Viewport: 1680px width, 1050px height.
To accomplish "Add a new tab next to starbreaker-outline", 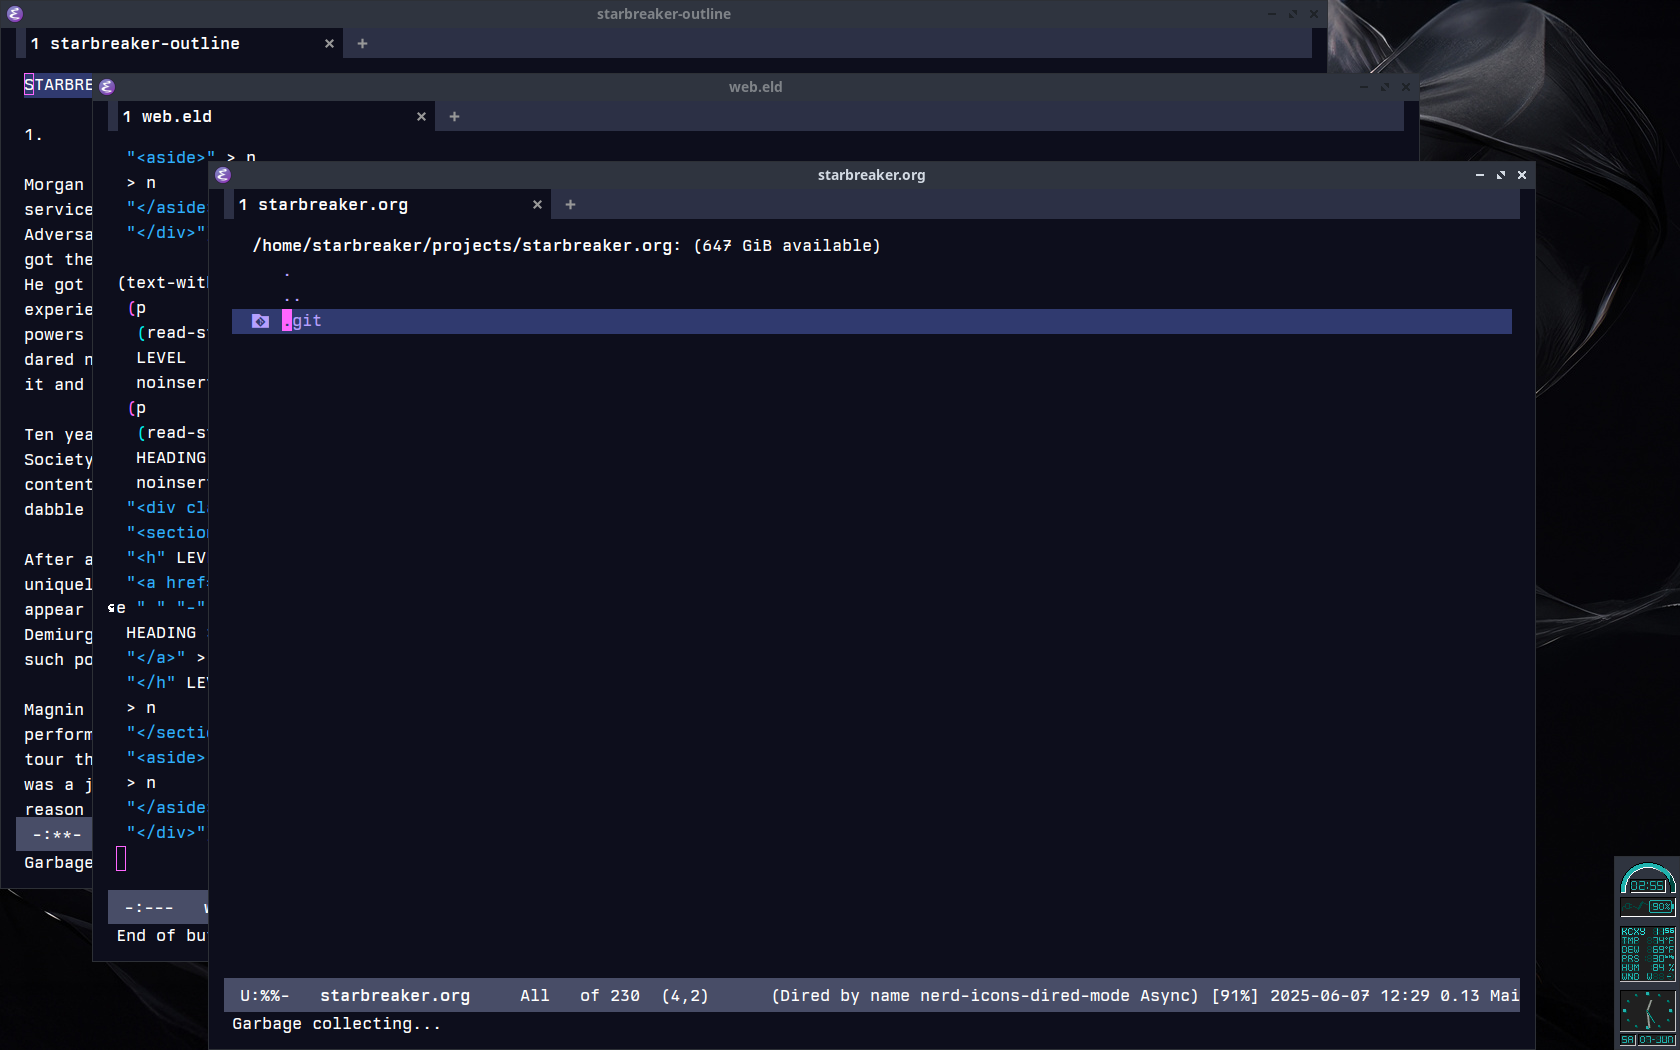I will tap(362, 44).
